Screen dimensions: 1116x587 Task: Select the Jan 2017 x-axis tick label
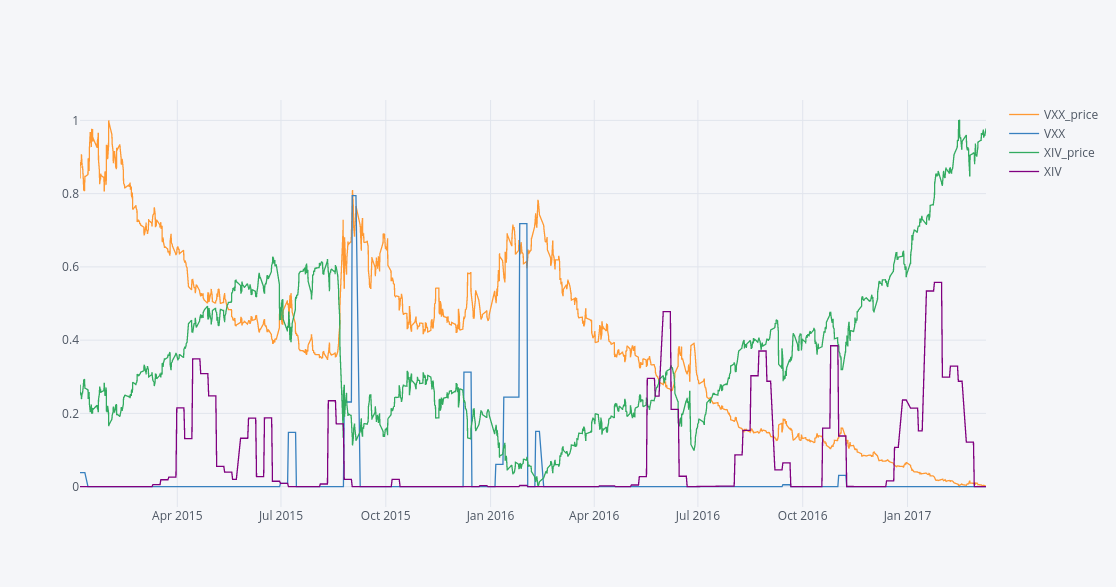(x=907, y=516)
